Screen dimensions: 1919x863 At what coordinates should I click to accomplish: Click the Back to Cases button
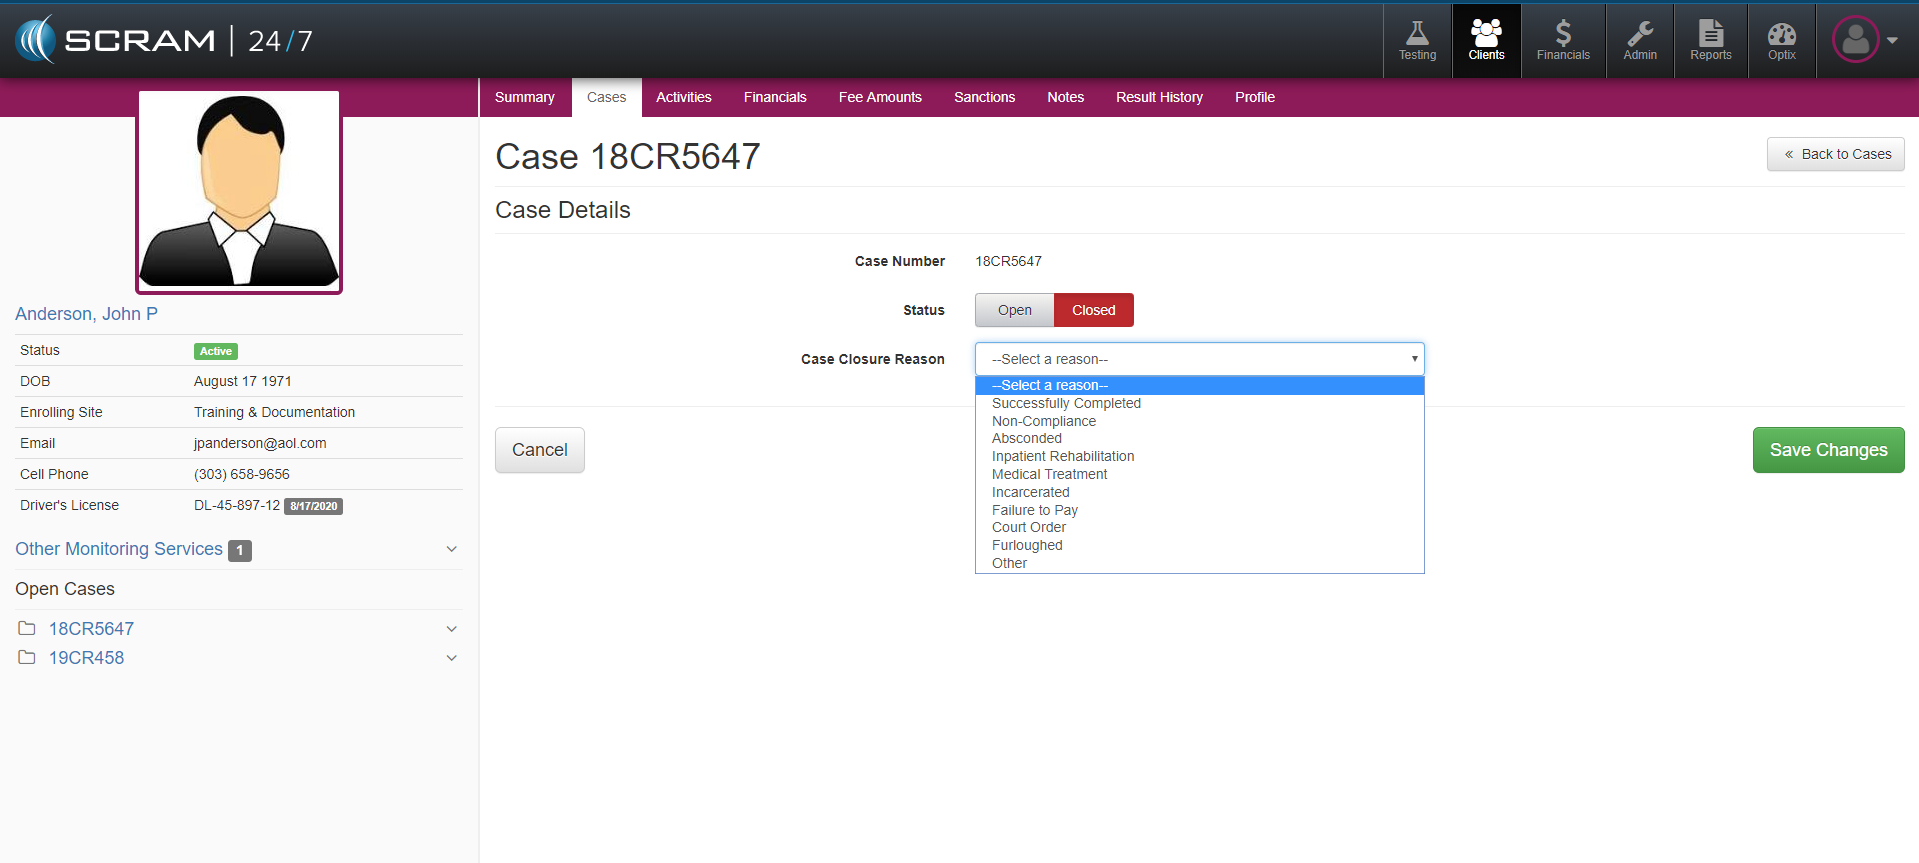1835,154
